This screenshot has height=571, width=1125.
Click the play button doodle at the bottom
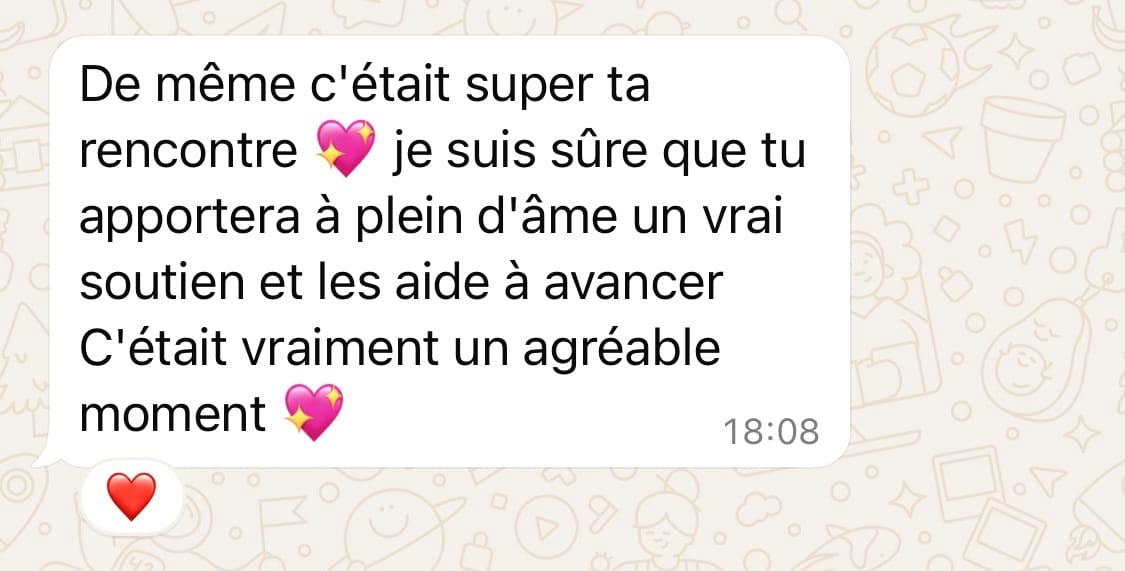tap(547, 527)
